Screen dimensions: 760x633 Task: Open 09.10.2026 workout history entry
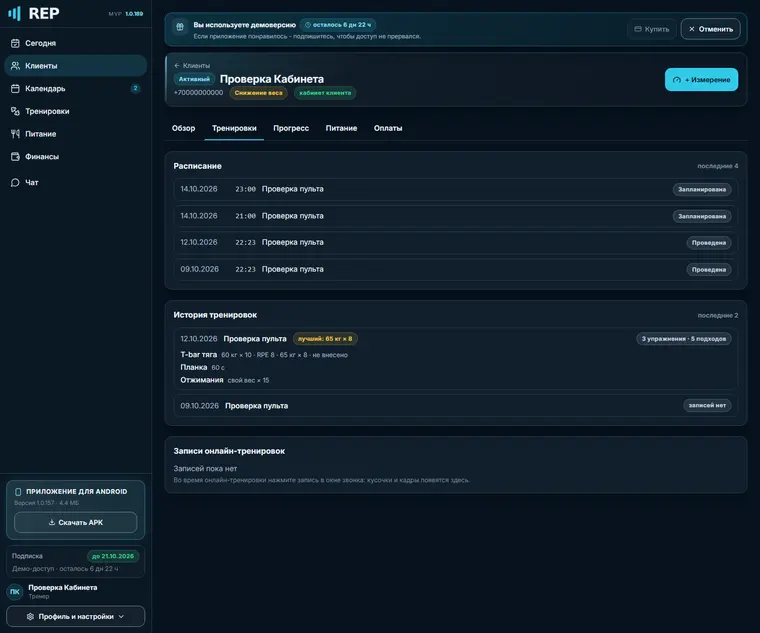pos(456,406)
